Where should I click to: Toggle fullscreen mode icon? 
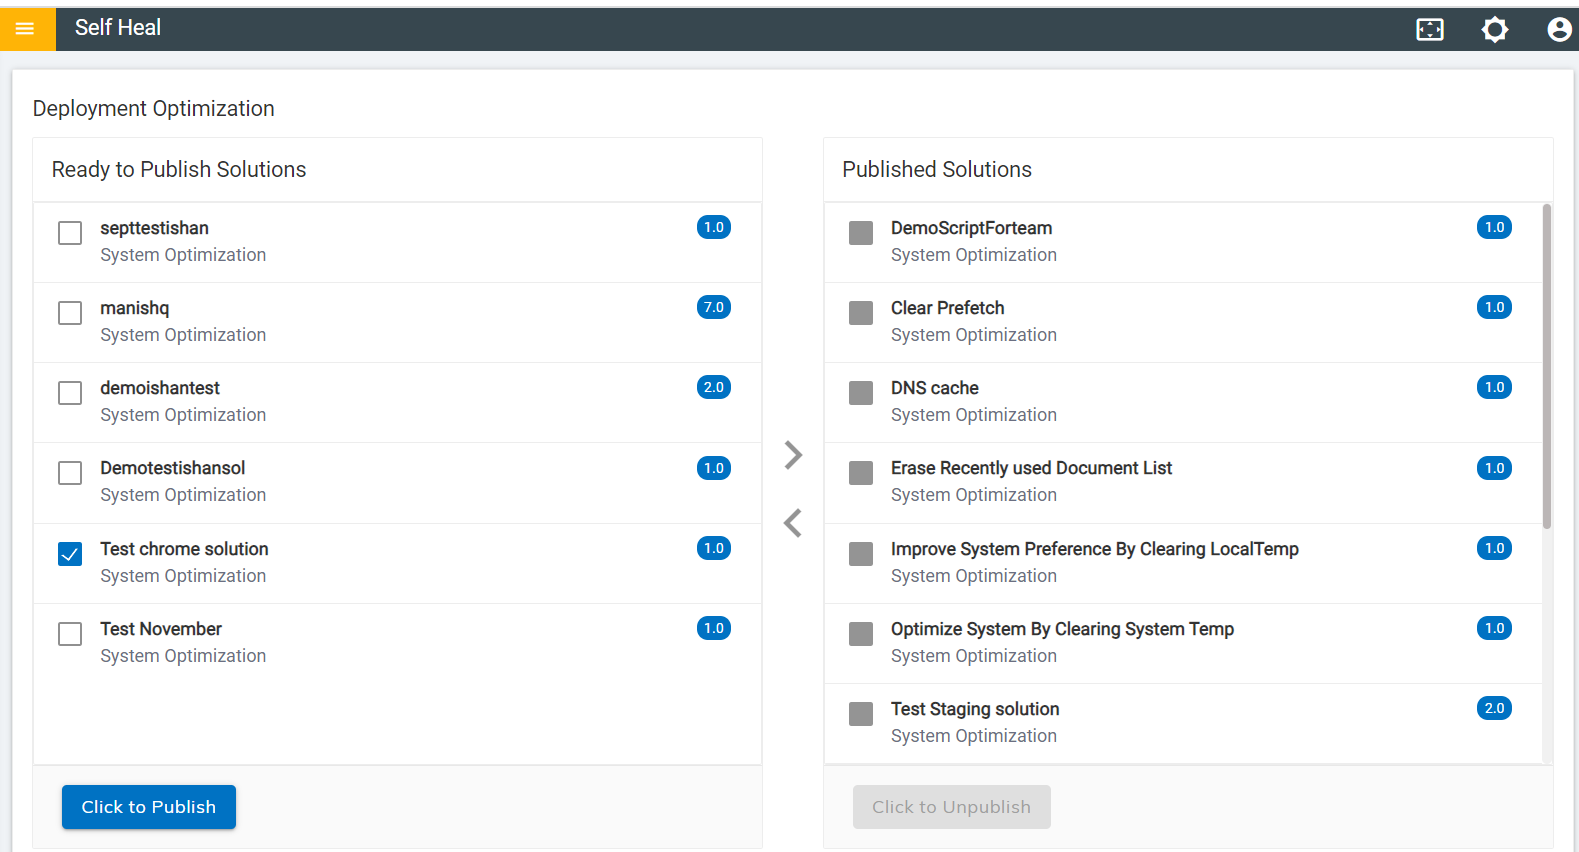pyautogui.click(x=1430, y=30)
